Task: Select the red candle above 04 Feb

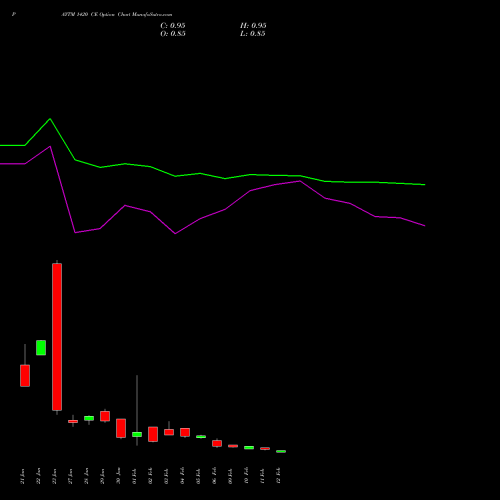Action: 185,432
